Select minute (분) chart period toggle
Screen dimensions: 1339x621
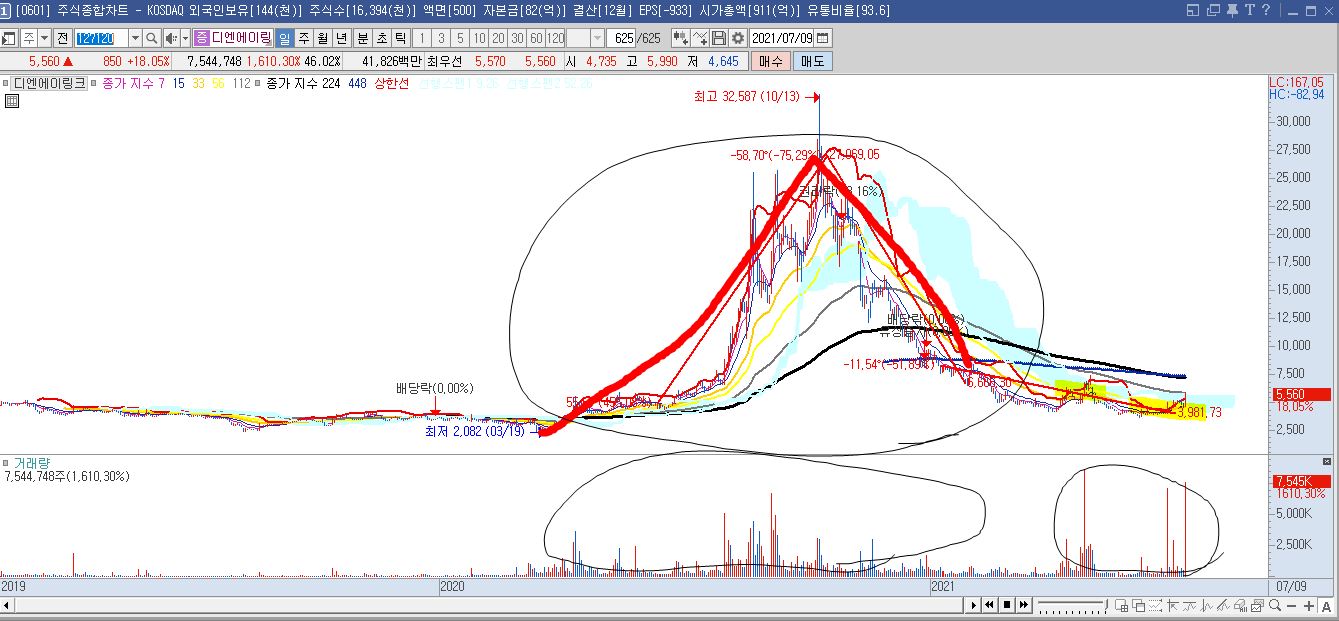pos(362,38)
